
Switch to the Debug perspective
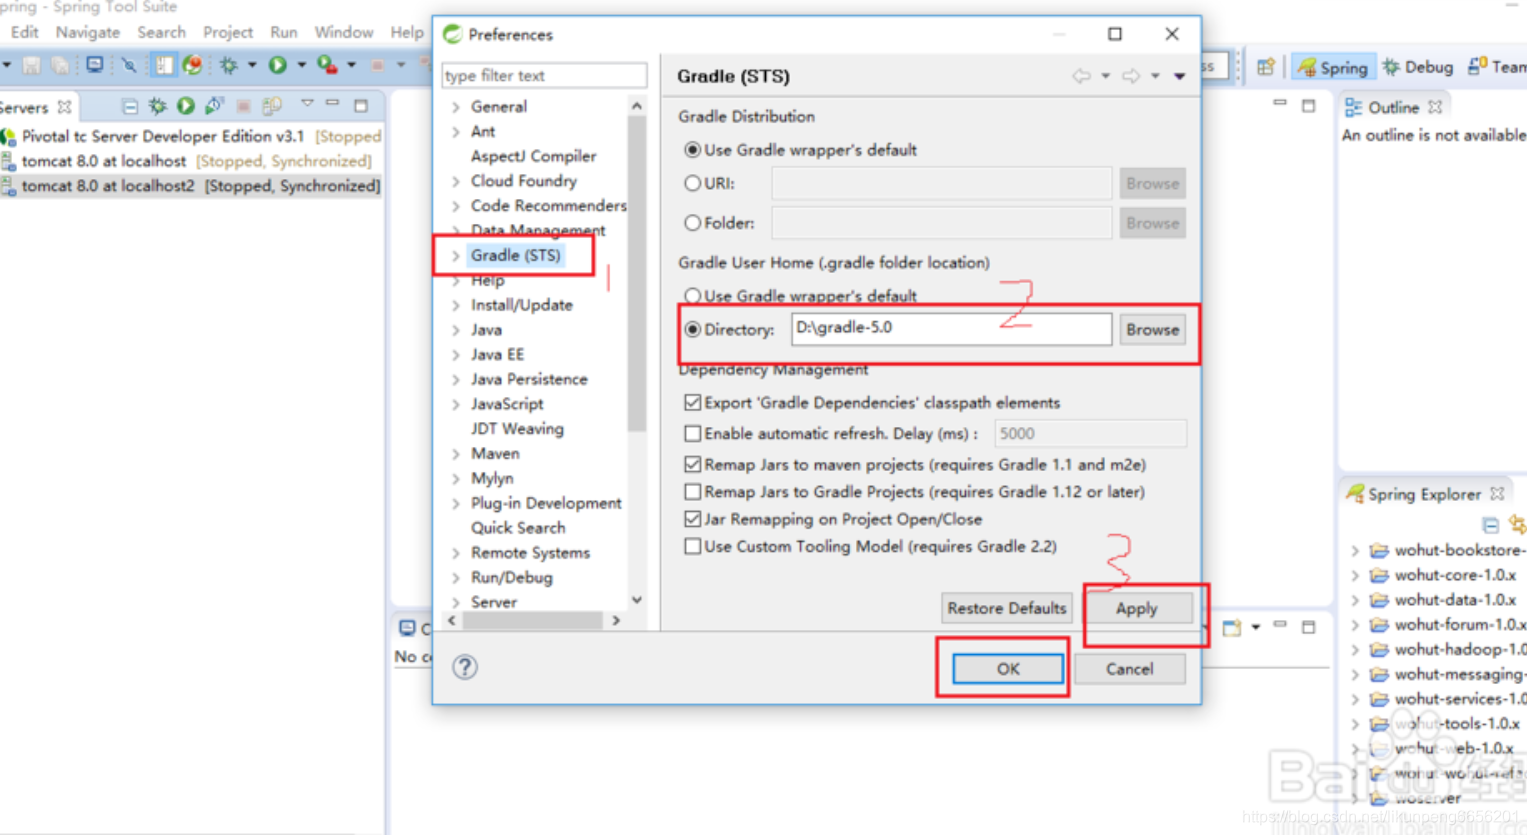click(x=1418, y=67)
